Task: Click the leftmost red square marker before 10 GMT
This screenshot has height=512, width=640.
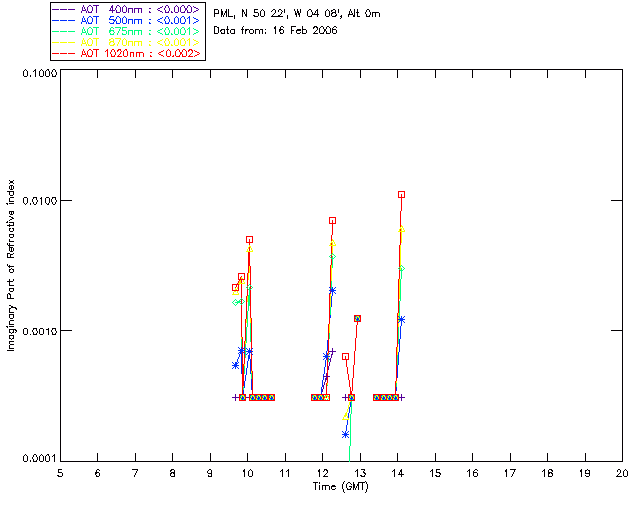Action: 236,288
